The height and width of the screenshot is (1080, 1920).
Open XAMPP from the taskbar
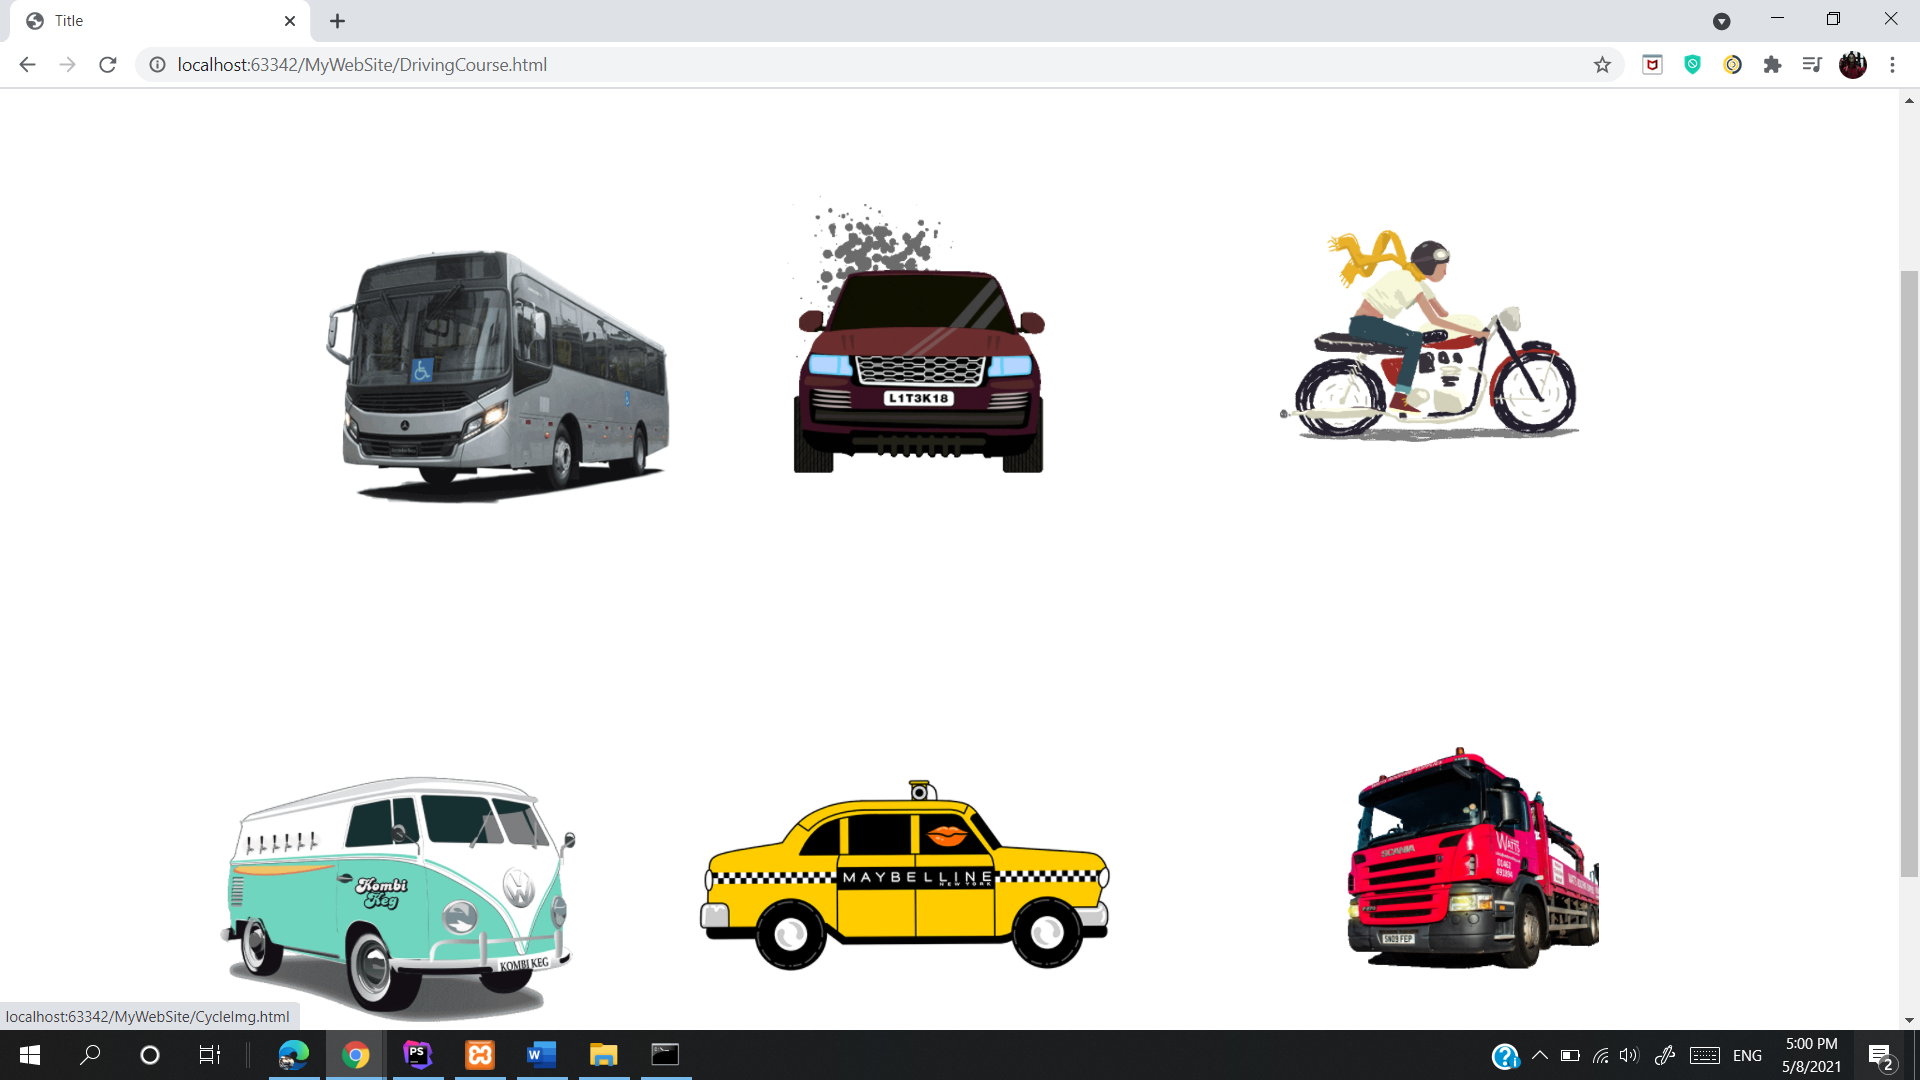[480, 1055]
